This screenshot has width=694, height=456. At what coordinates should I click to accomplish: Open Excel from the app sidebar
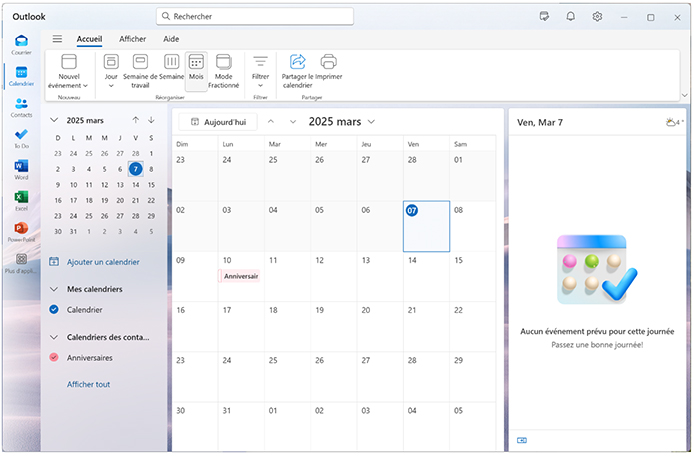tap(21, 199)
